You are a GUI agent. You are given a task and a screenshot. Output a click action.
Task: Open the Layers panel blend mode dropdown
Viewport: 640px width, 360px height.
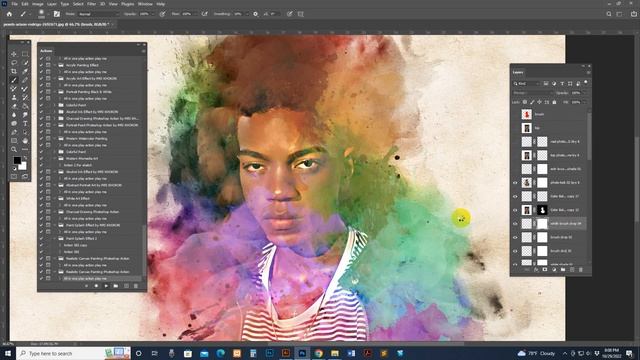[x=533, y=93]
